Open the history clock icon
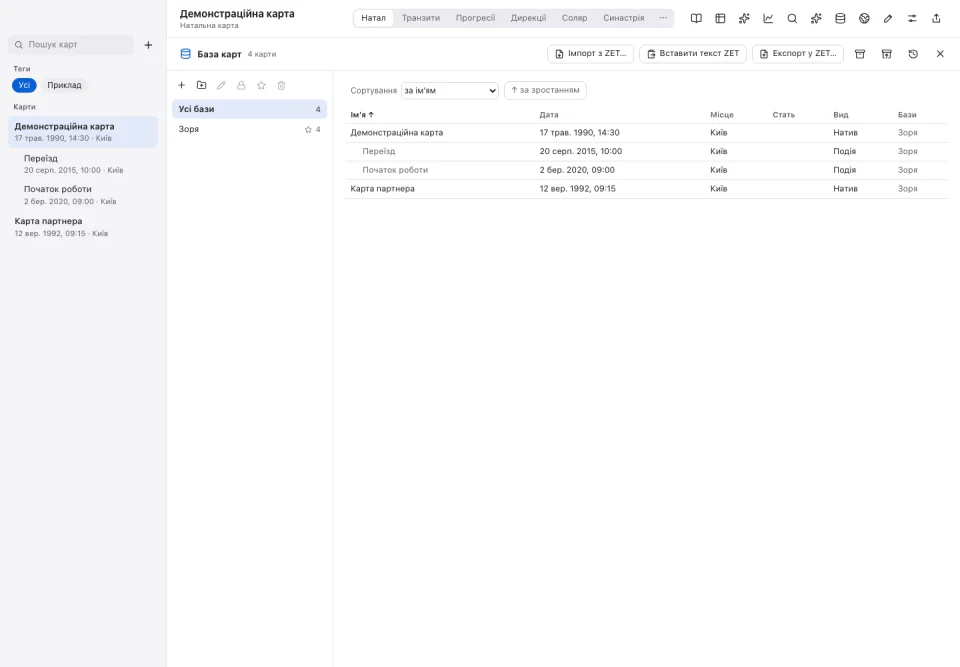Viewport: 960px width, 667px height. coord(913,54)
